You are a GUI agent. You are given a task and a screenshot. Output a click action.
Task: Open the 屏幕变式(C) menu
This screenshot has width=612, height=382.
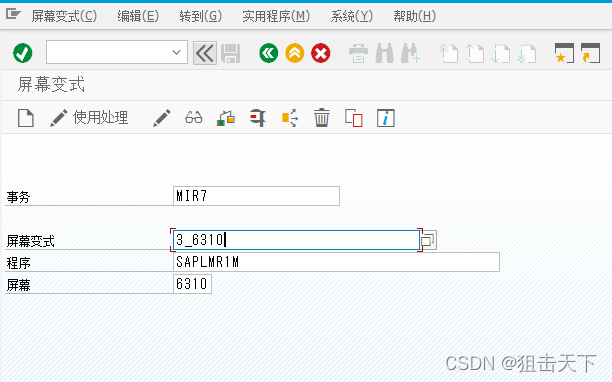click(x=64, y=16)
